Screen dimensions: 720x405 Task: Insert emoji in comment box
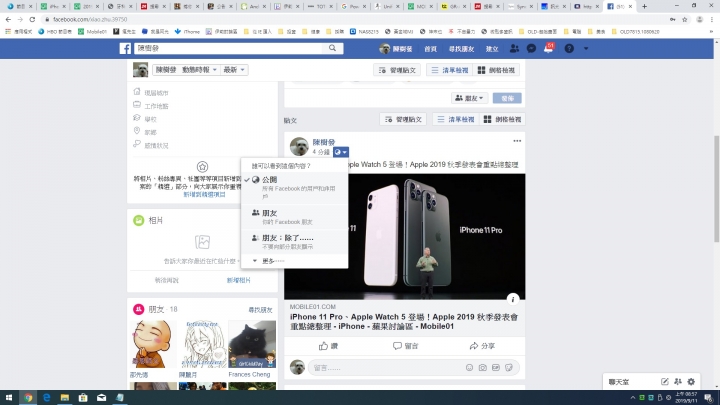469,368
